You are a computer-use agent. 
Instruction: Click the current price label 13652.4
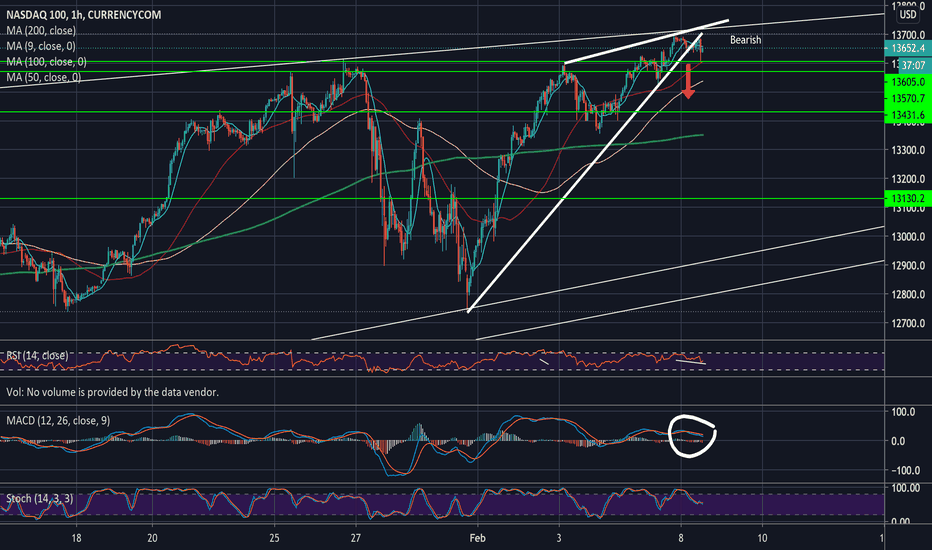[x=908, y=48]
